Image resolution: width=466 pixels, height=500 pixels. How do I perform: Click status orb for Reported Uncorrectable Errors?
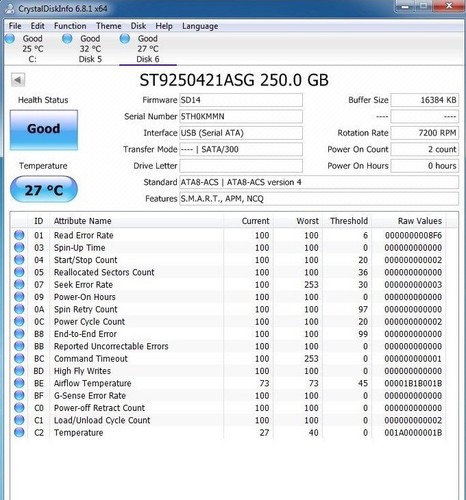[x=19, y=346]
